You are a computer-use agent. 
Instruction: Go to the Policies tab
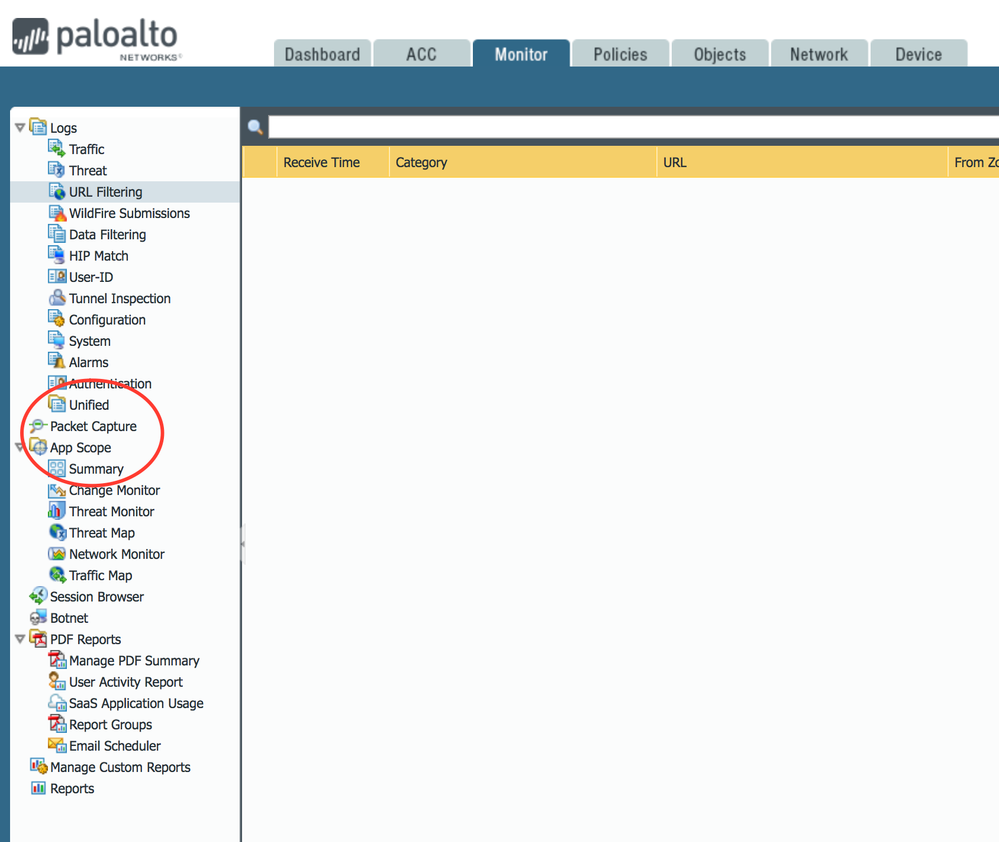coord(621,54)
